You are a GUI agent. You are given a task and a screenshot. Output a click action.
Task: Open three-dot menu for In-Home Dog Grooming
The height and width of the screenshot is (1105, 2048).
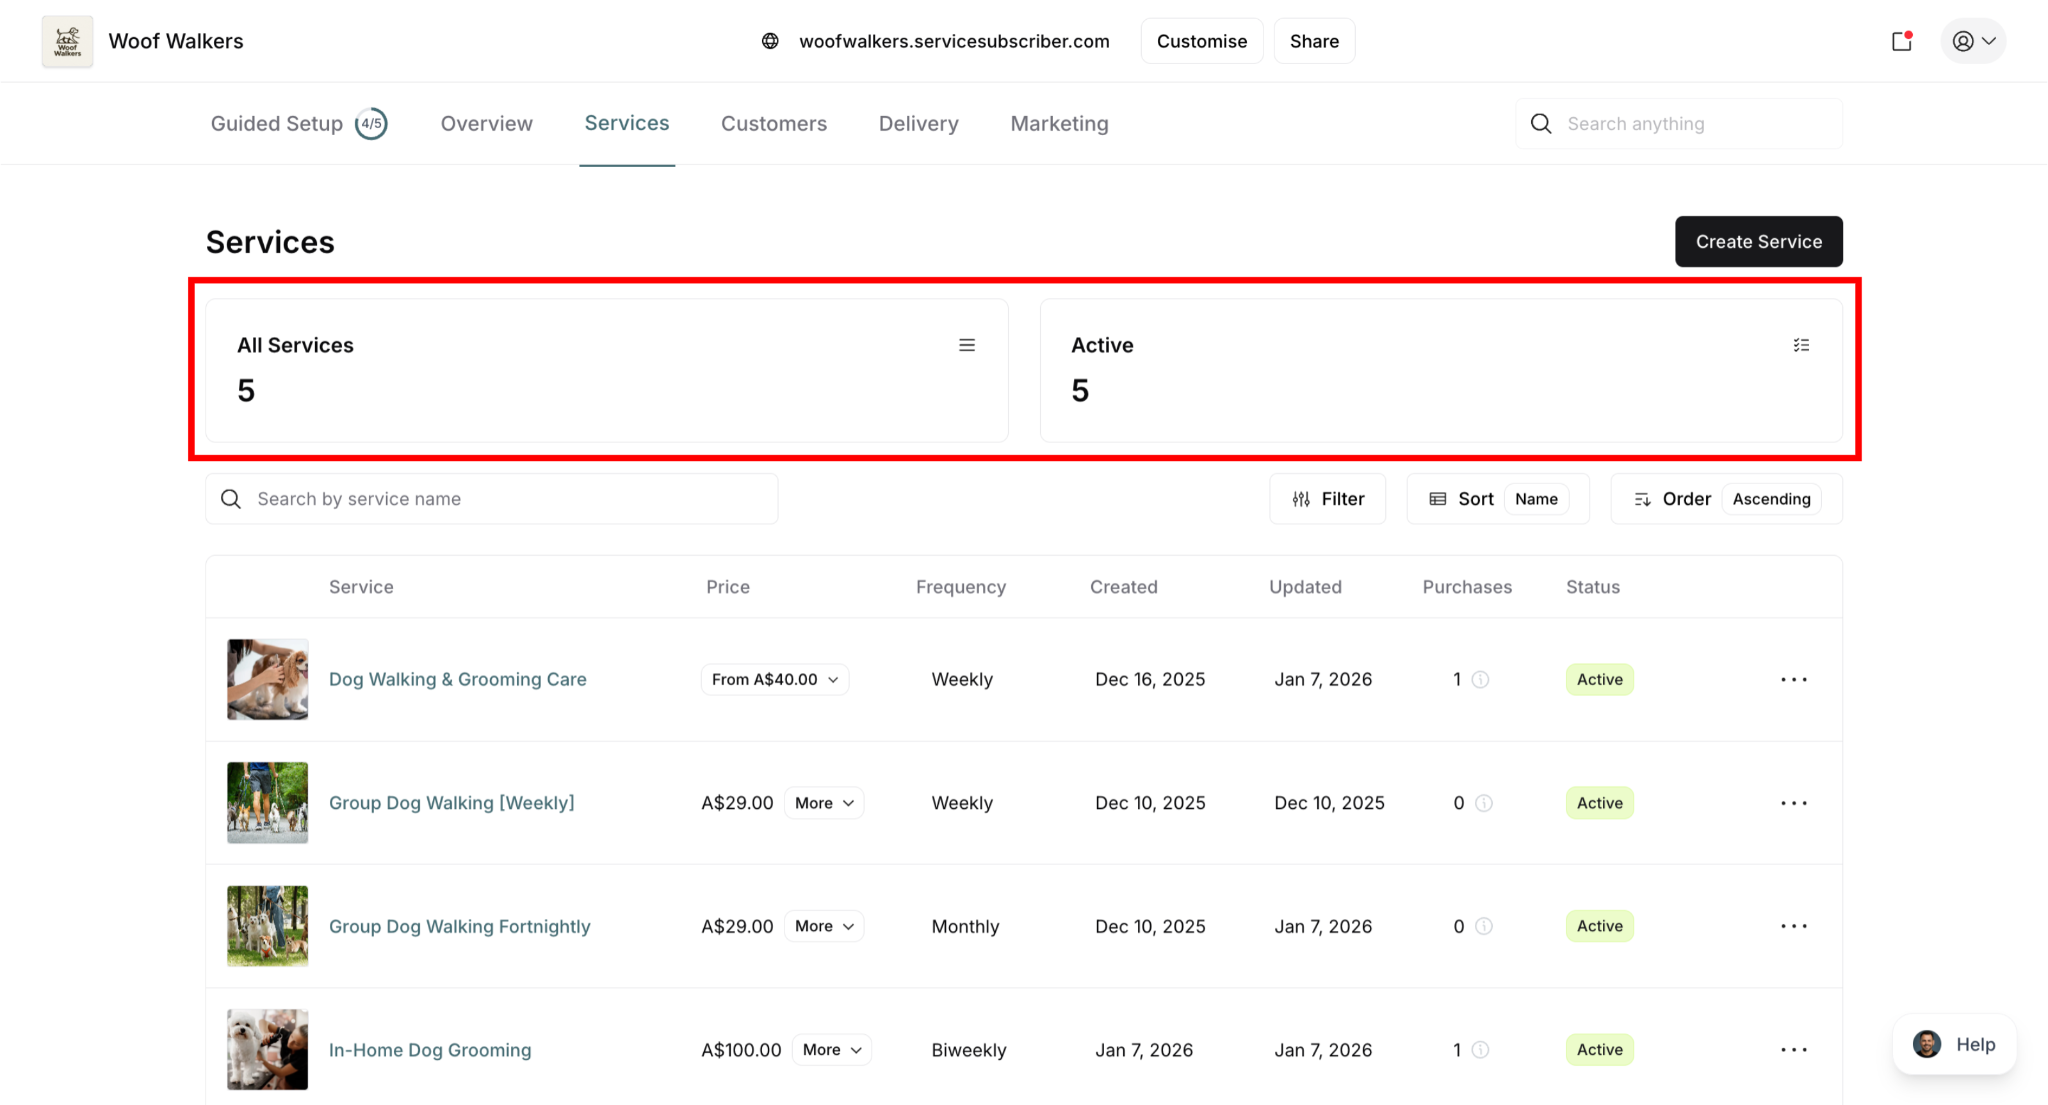1793,1050
